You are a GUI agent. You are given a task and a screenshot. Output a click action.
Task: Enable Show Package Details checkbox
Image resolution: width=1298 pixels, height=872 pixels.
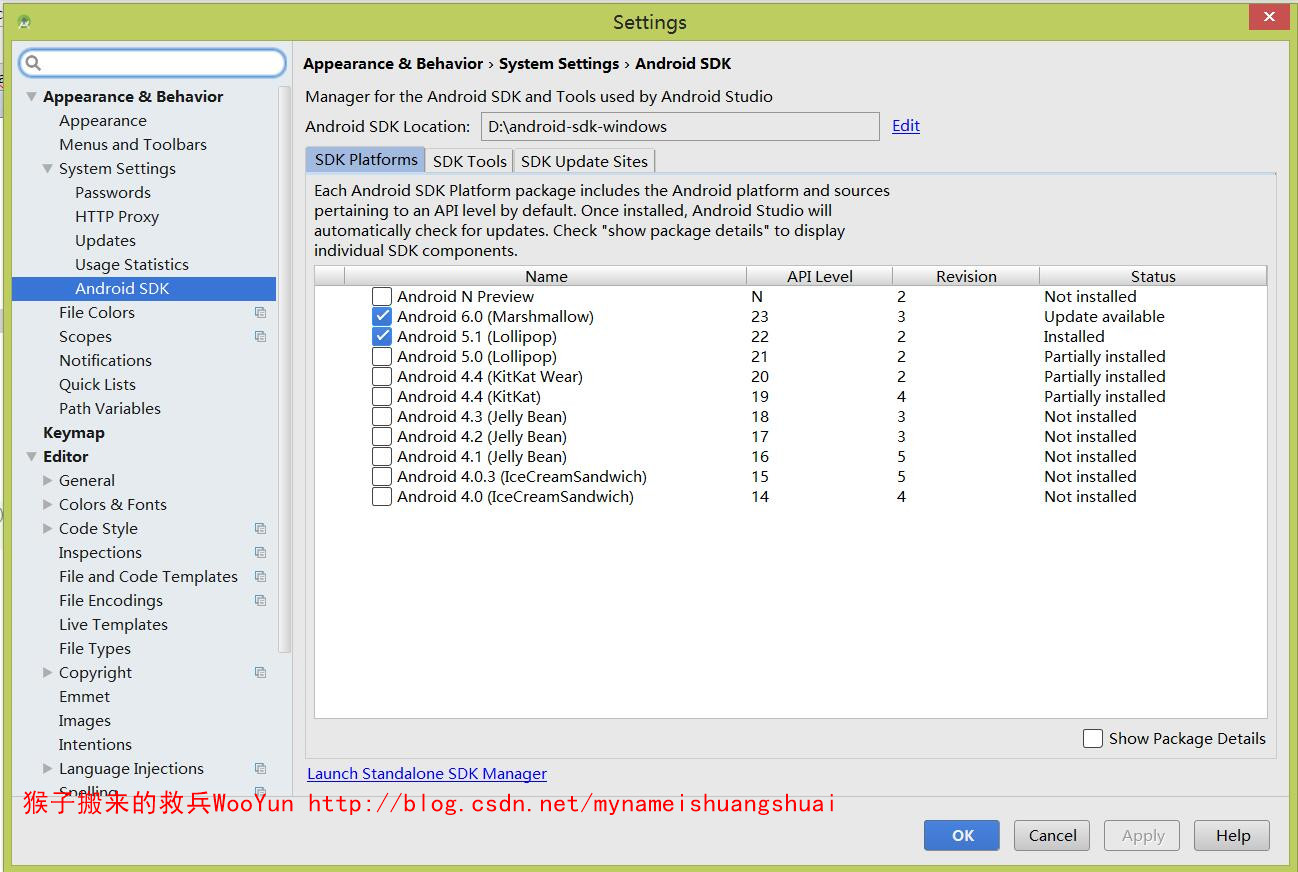1093,738
